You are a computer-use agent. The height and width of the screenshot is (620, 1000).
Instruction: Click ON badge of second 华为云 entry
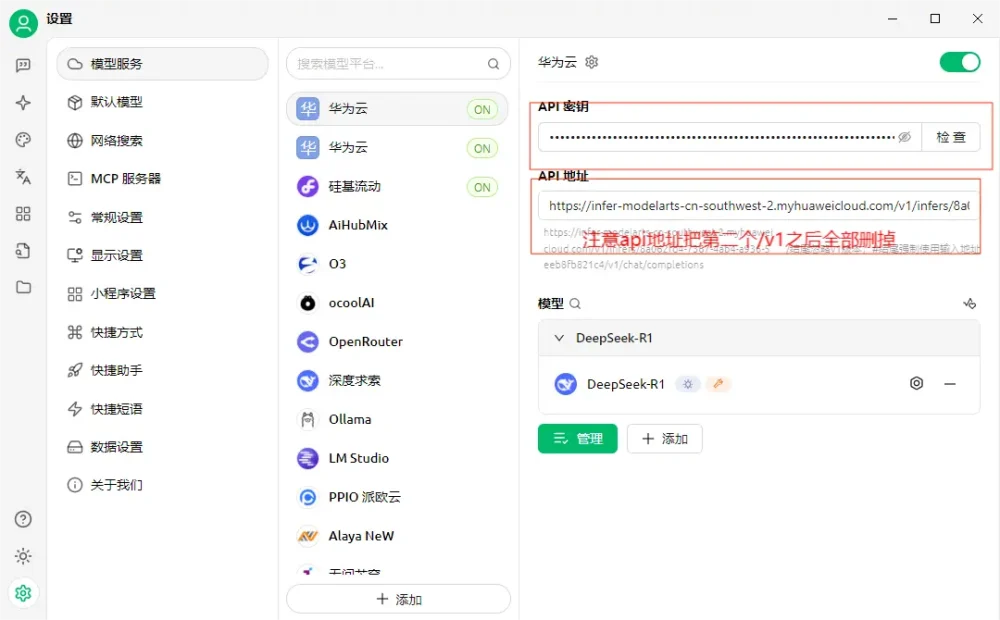pyautogui.click(x=482, y=149)
